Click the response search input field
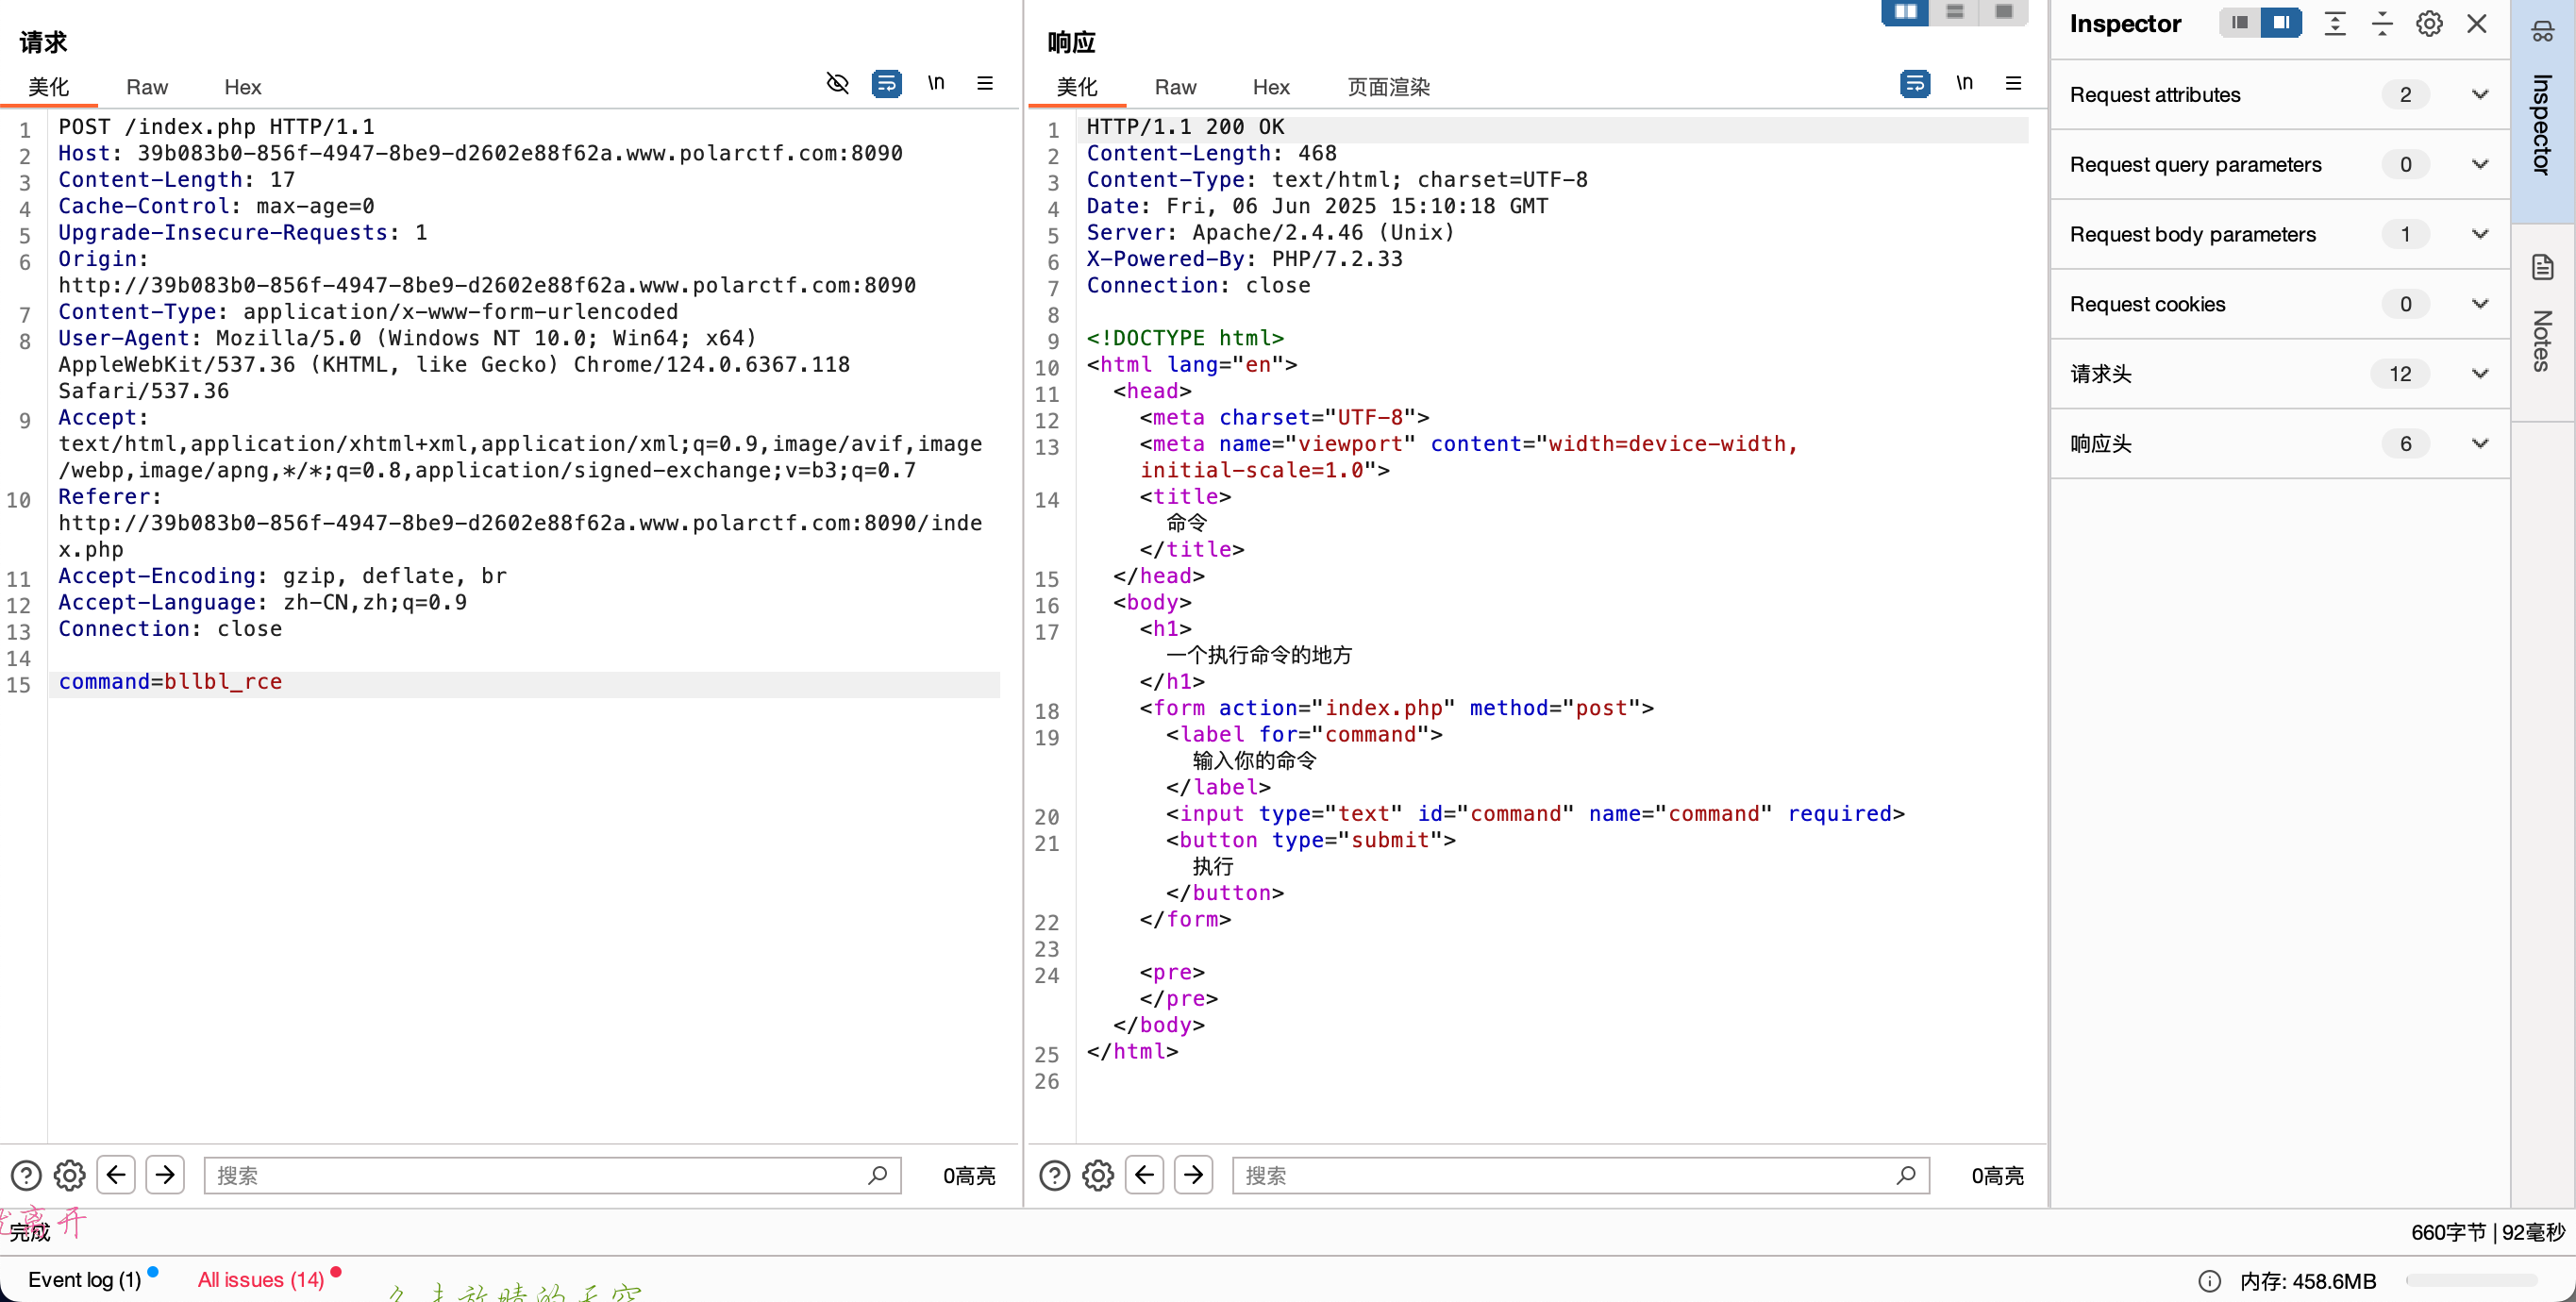Image resolution: width=2576 pixels, height=1302 pixels. pos(1565,1175)
